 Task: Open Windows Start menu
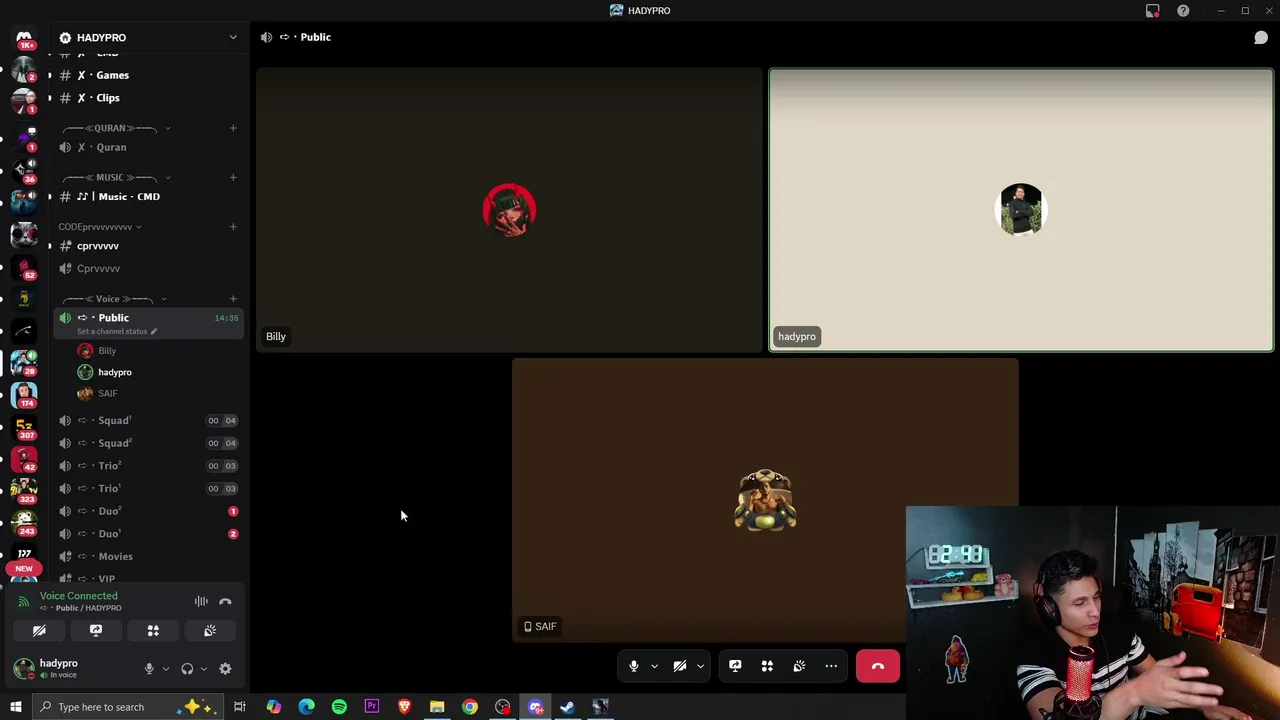pyautogui.click(x=15, y=707)
